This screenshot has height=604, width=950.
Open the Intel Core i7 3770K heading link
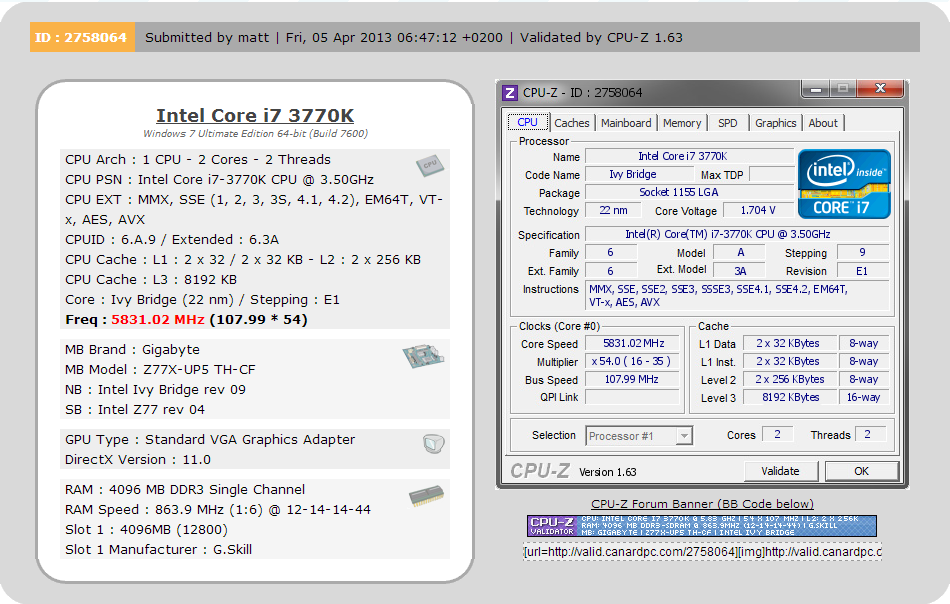pyautogui.click(x=255, y=115)
